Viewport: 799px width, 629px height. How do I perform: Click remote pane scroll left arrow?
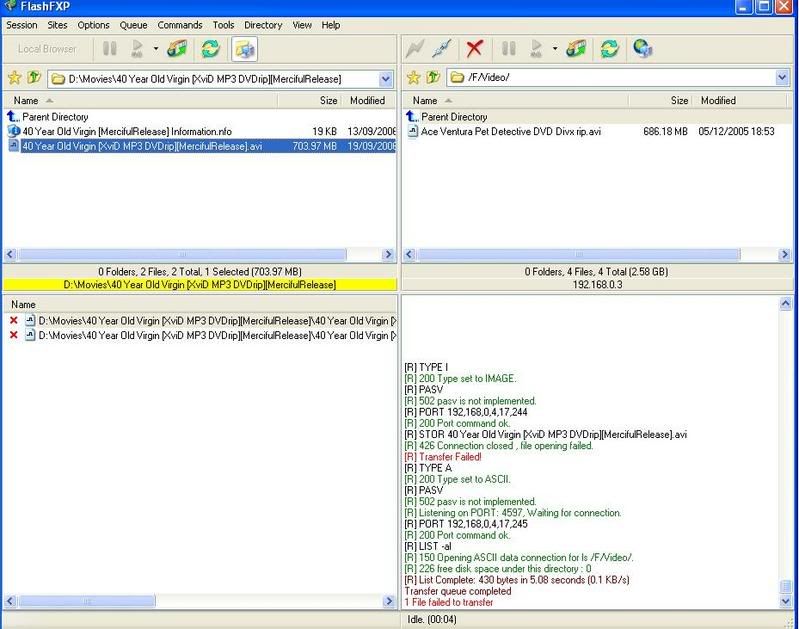409,254
